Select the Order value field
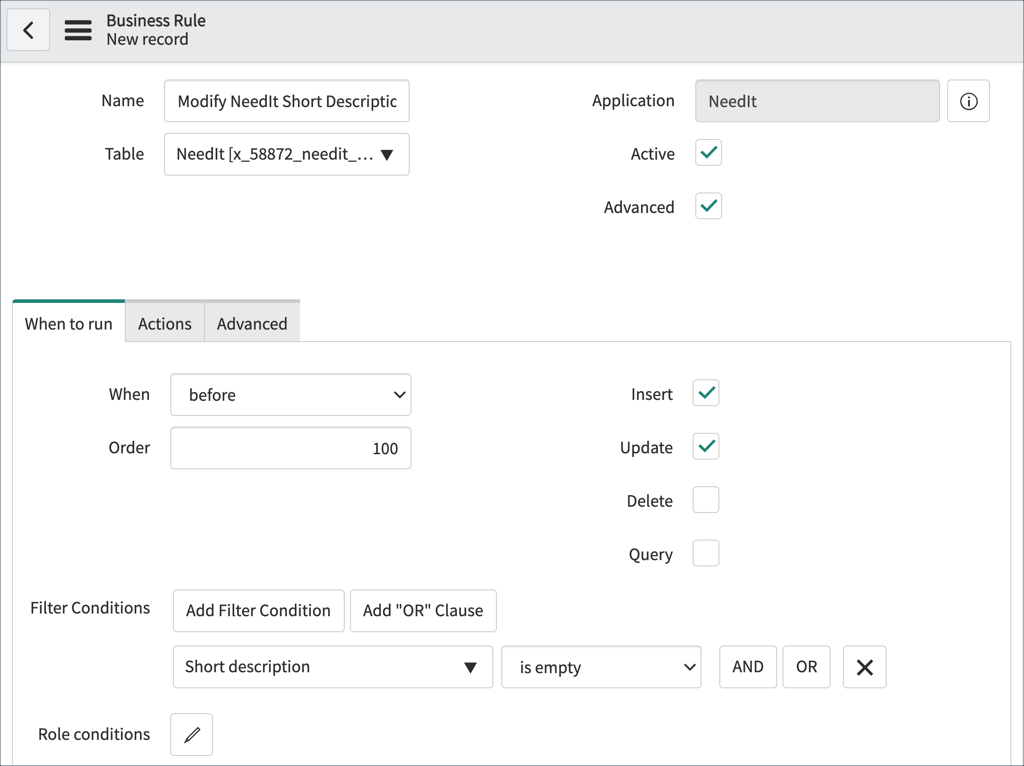Image resolution: width=1024 pixels, height=766 pixels. pos(290,447)
